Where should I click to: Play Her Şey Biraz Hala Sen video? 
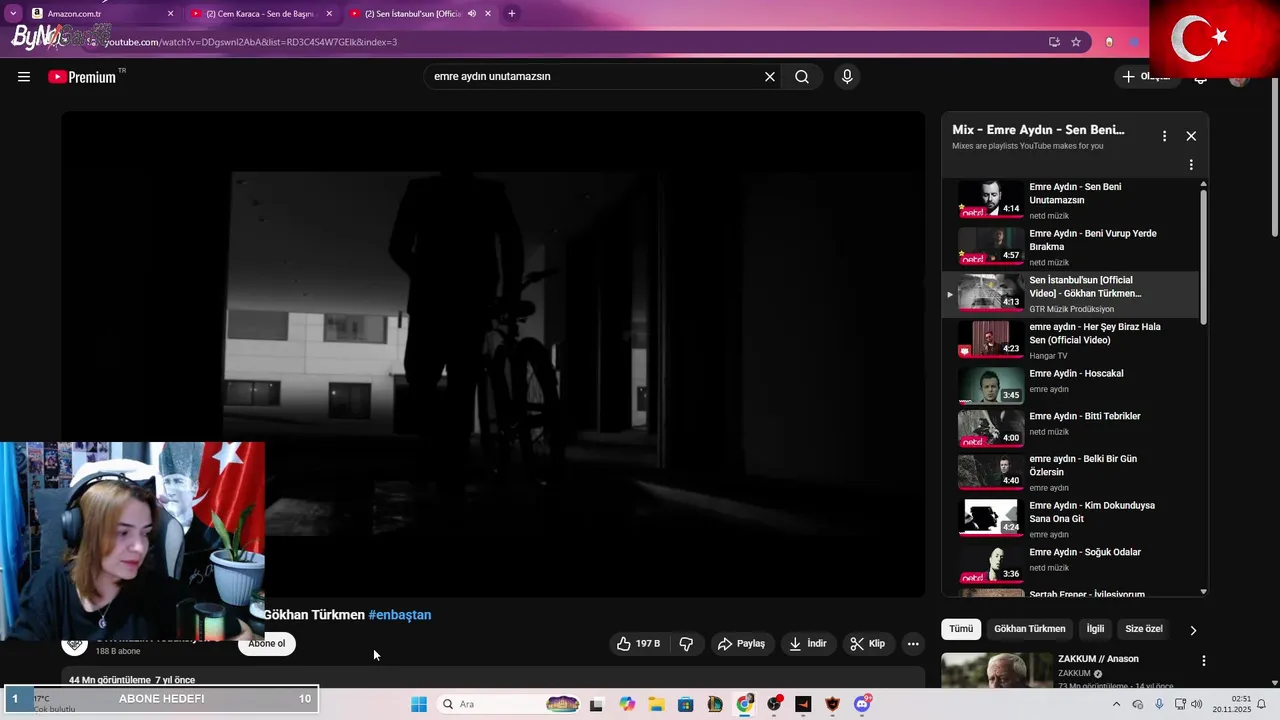(1070, 340)
